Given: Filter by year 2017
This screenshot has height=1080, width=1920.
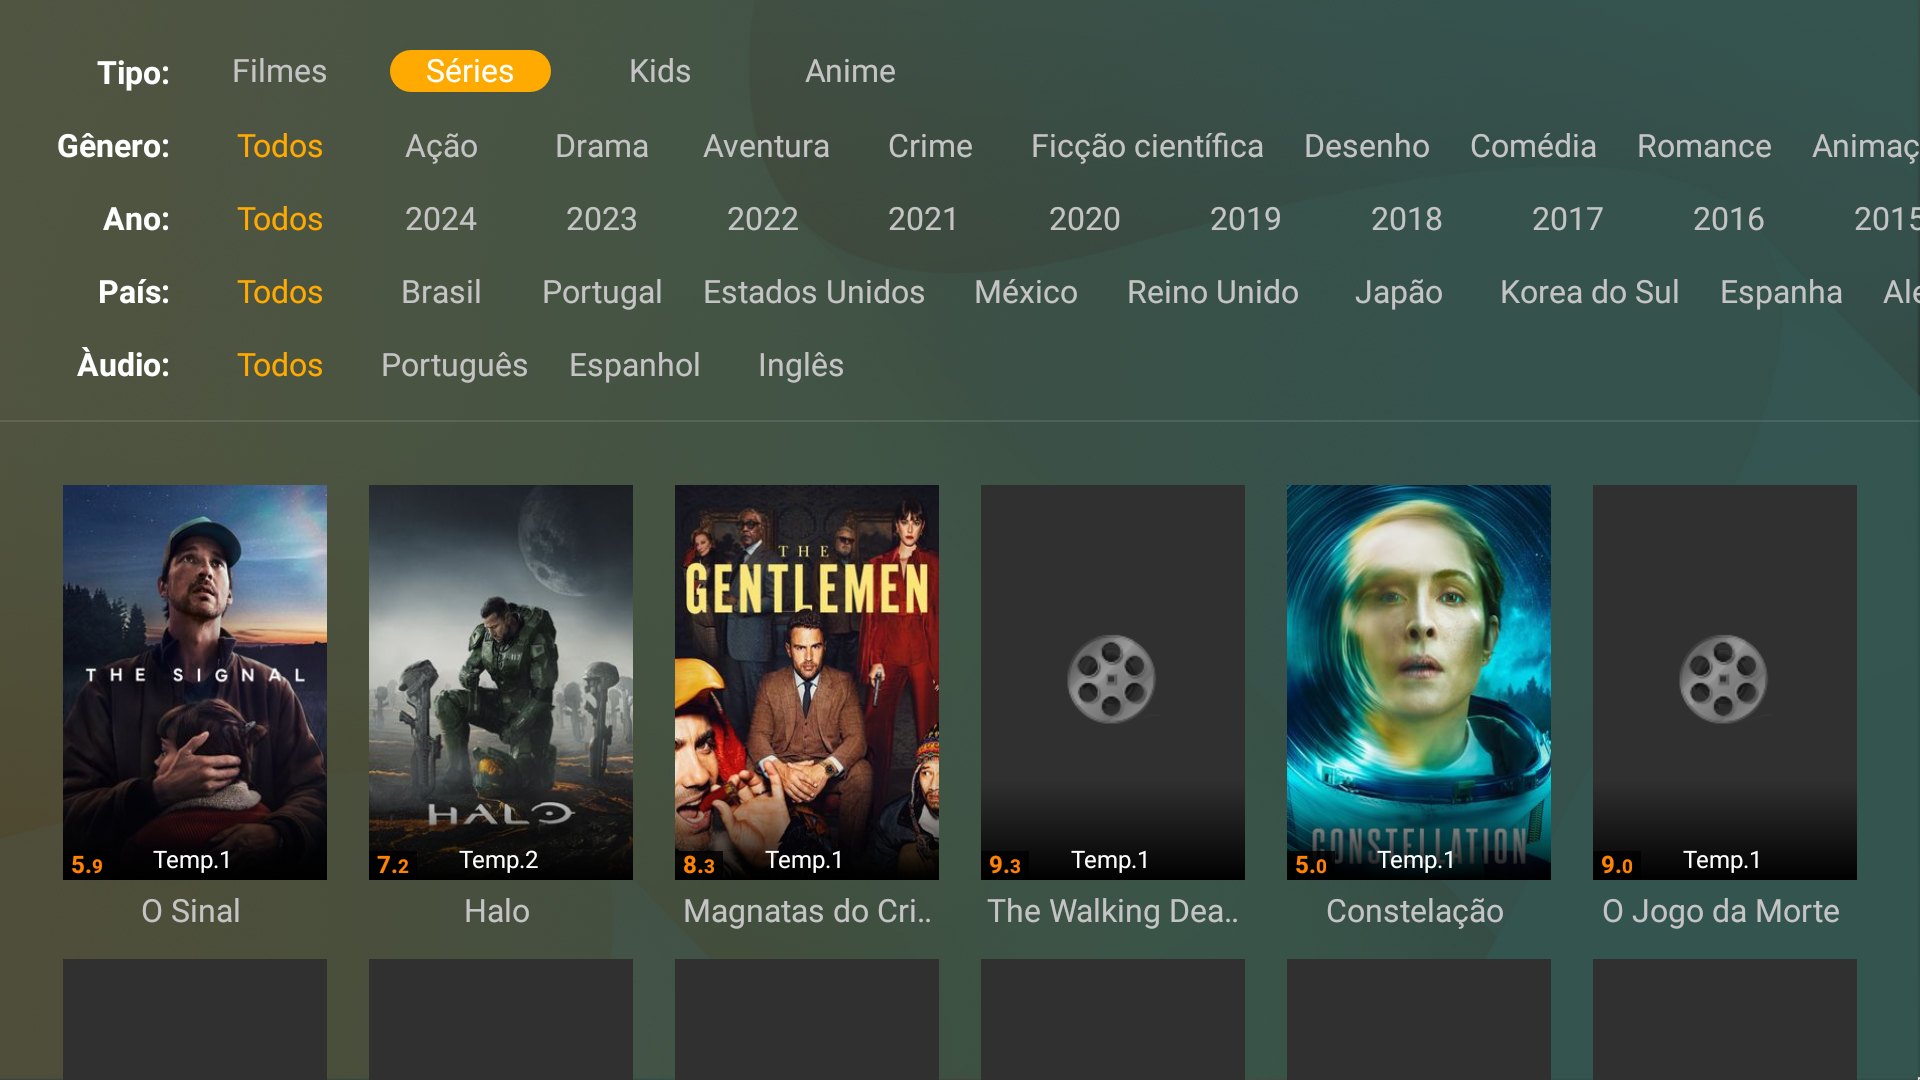Looking at the screenshot, I should point(1568,219).
